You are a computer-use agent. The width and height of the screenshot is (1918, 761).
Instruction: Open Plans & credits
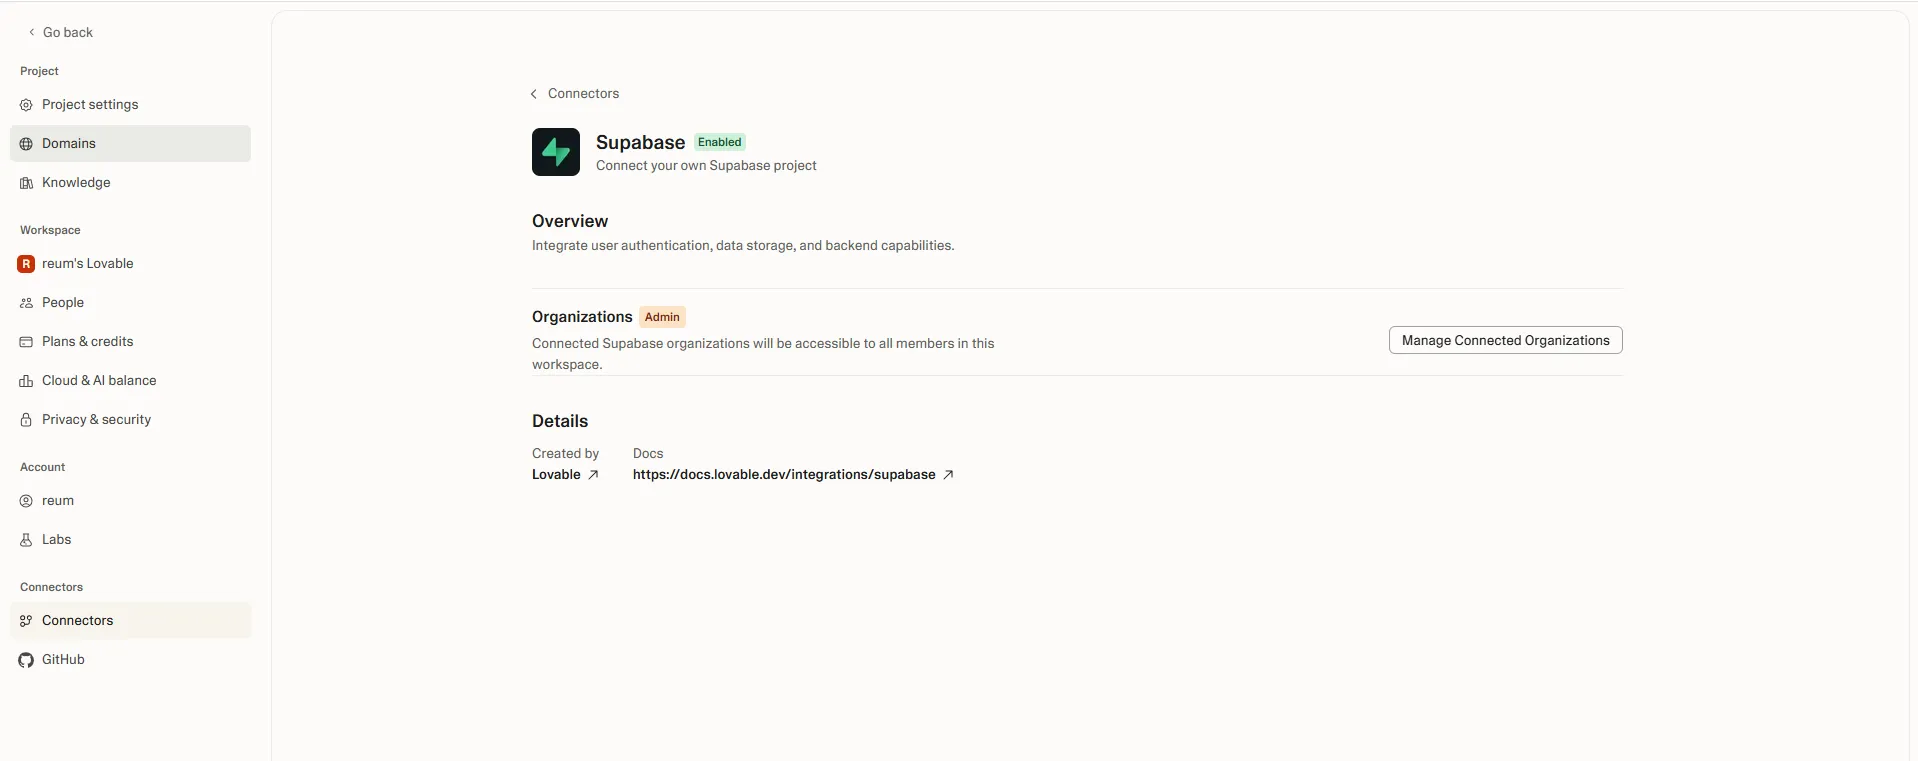coord(130,342)
